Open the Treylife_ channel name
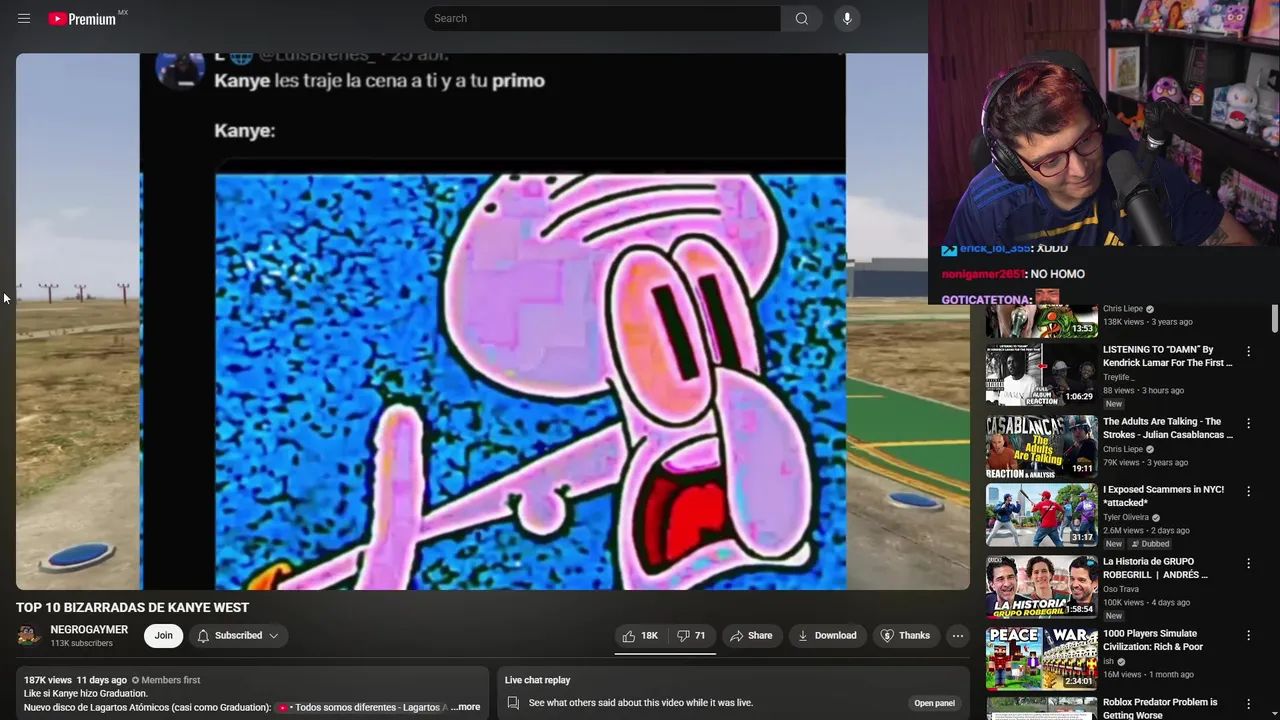Image resolution: width=1280 pixels, height=720 pixels. [1118, 377]
